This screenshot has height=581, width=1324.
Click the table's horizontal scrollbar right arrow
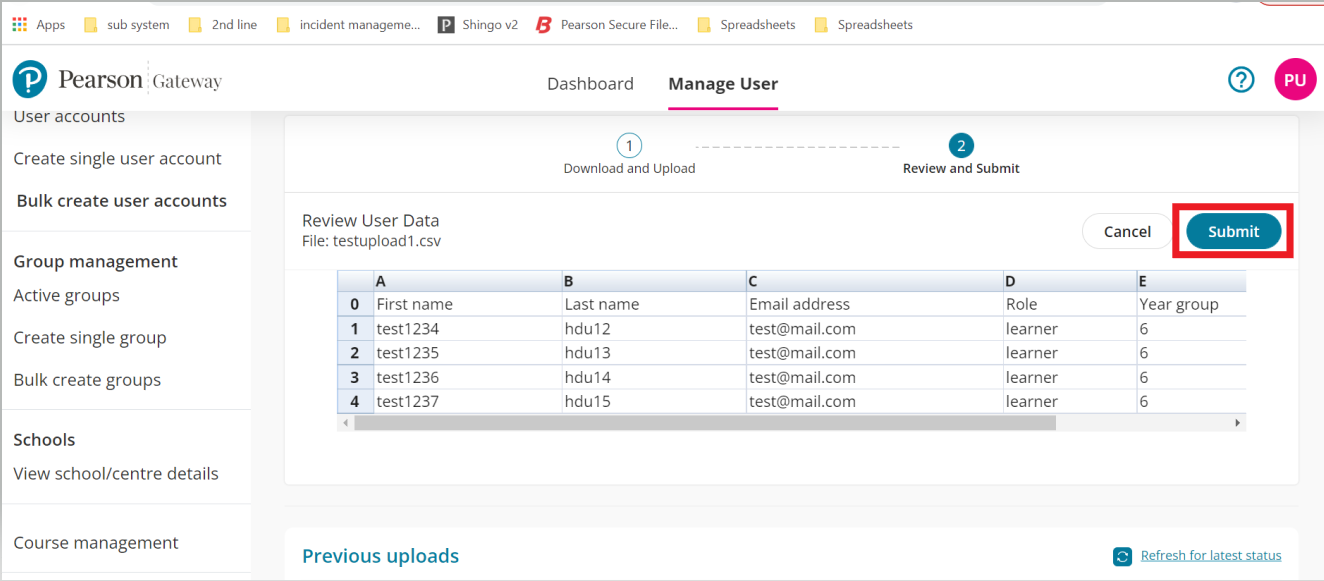coord(1237,423)
